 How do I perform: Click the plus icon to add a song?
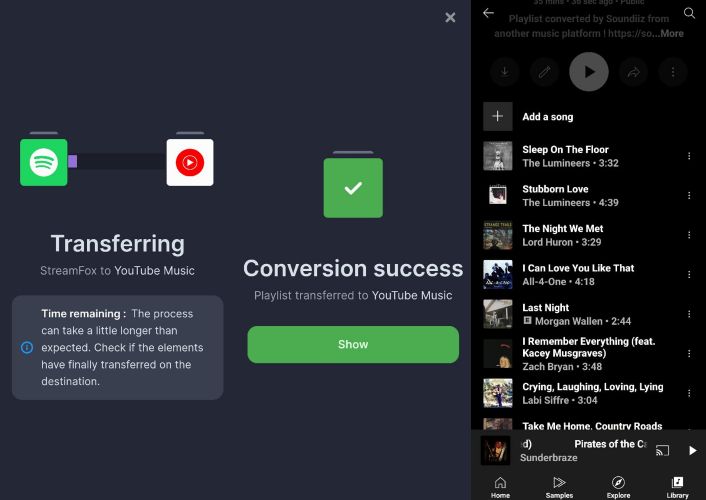[x=498, y=117]
